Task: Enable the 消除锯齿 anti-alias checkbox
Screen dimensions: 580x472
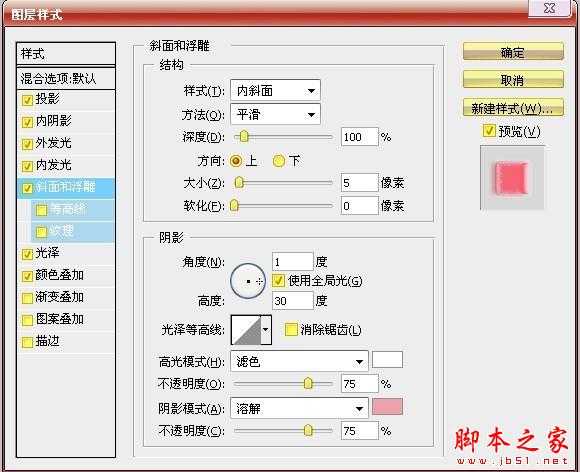Action: [291, 329]
